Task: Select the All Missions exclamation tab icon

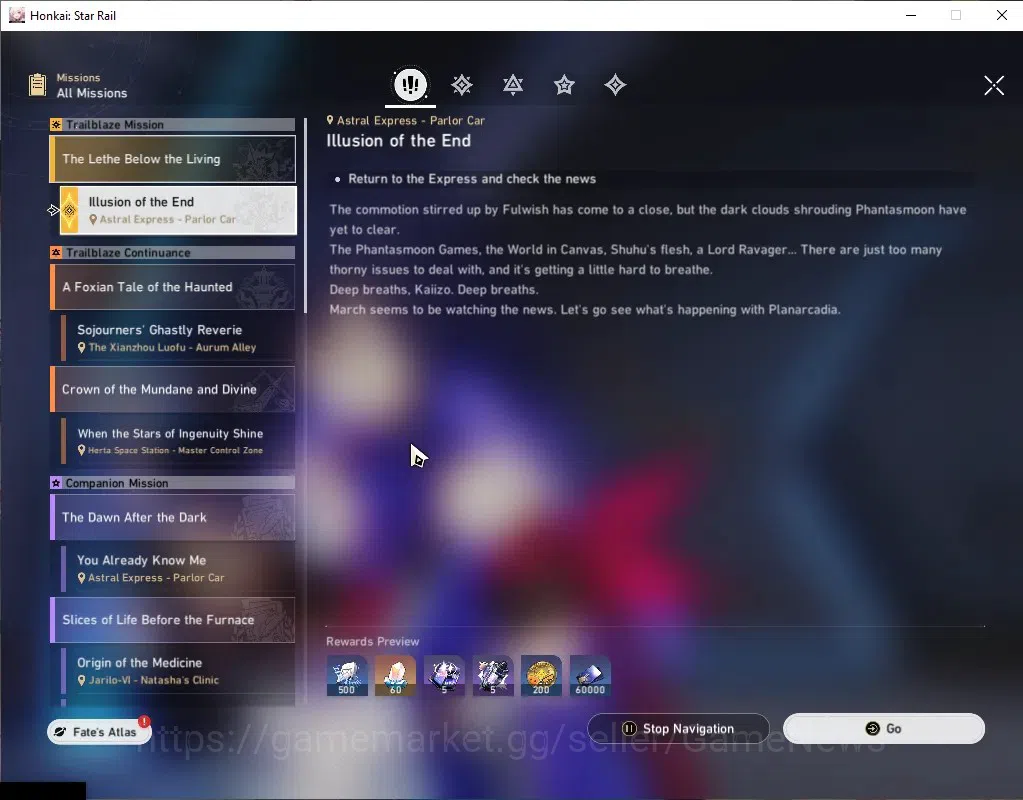Action: click(410, 84)
